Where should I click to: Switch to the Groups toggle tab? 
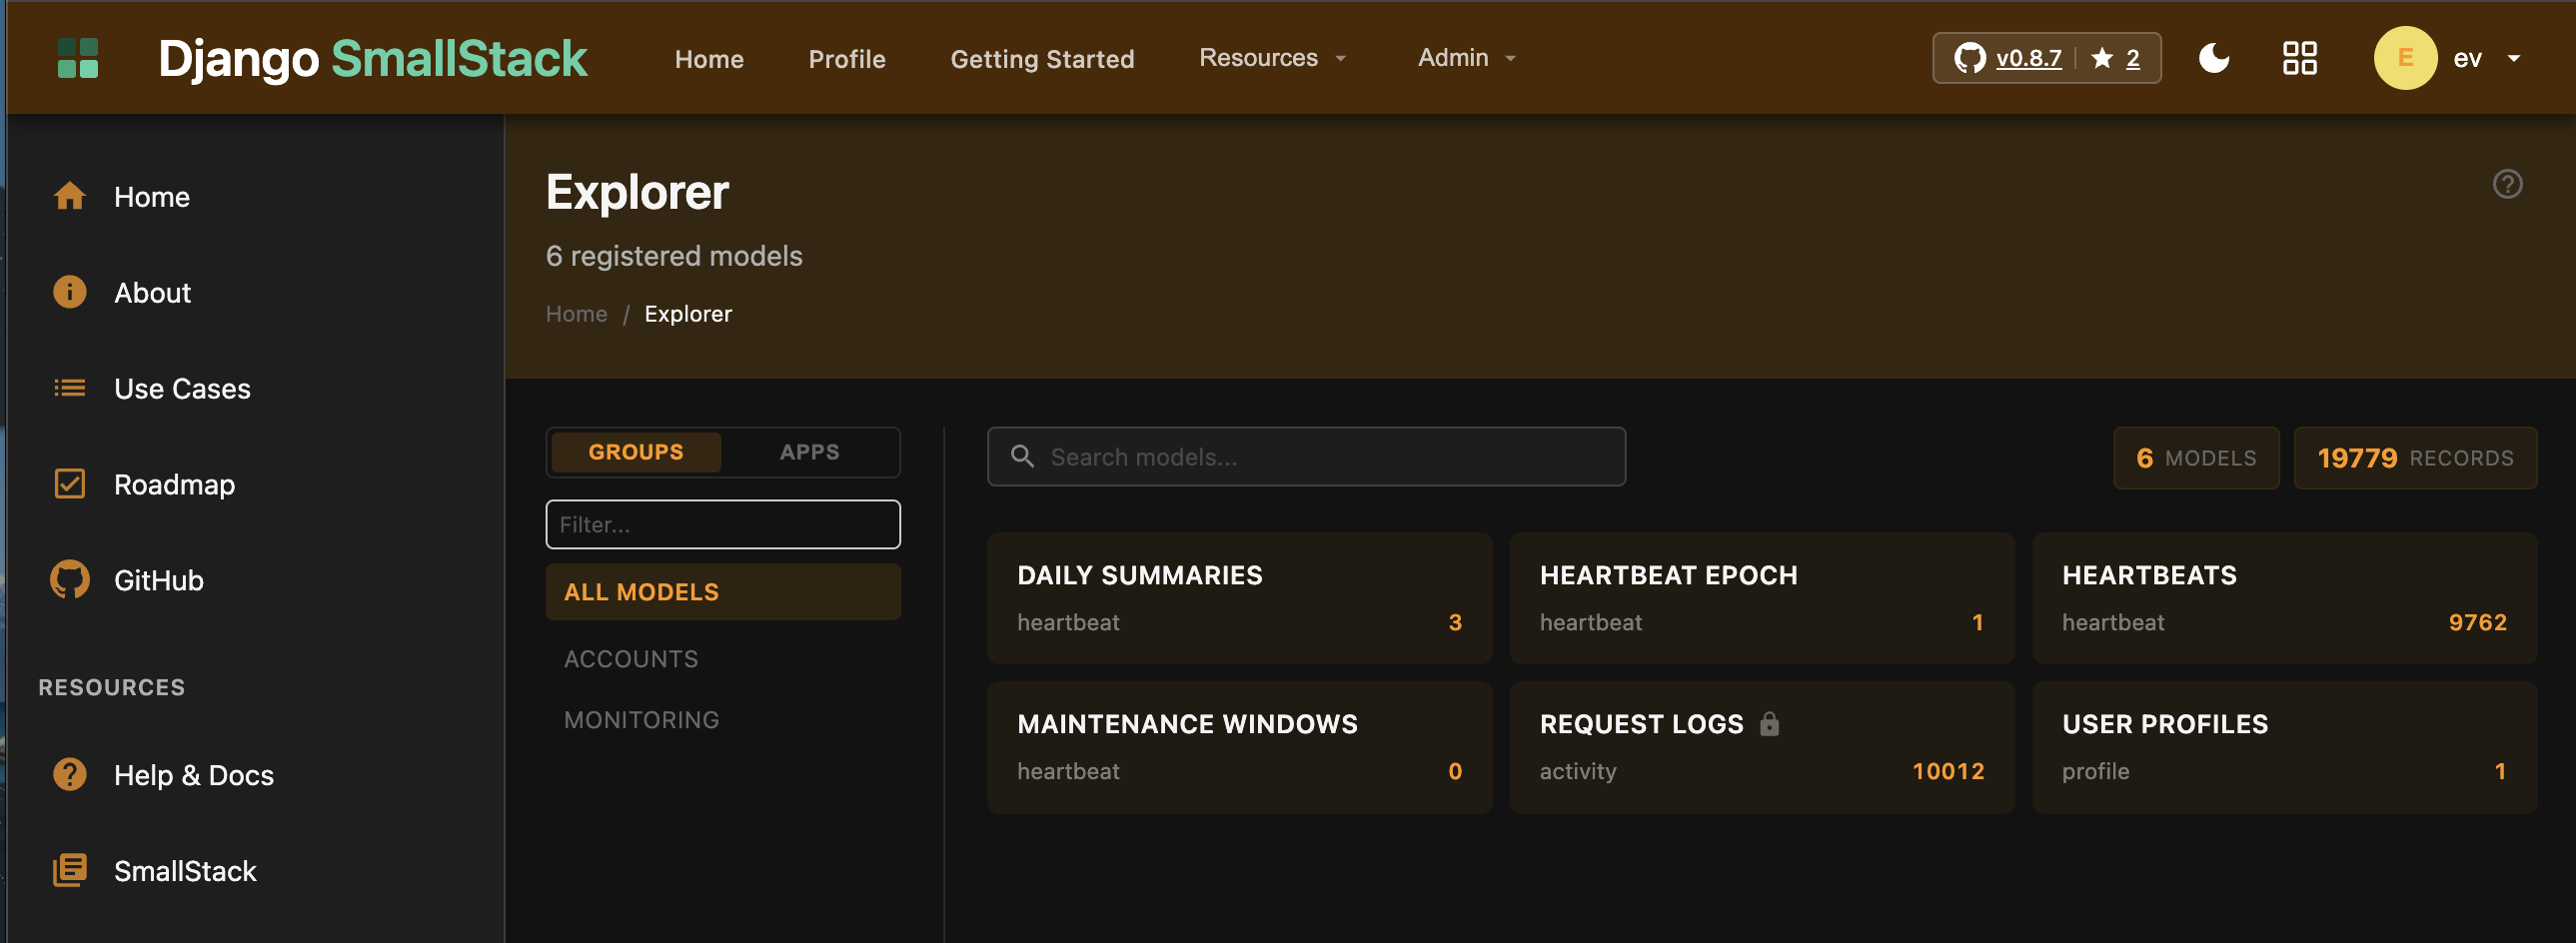(x=636, y=452)
